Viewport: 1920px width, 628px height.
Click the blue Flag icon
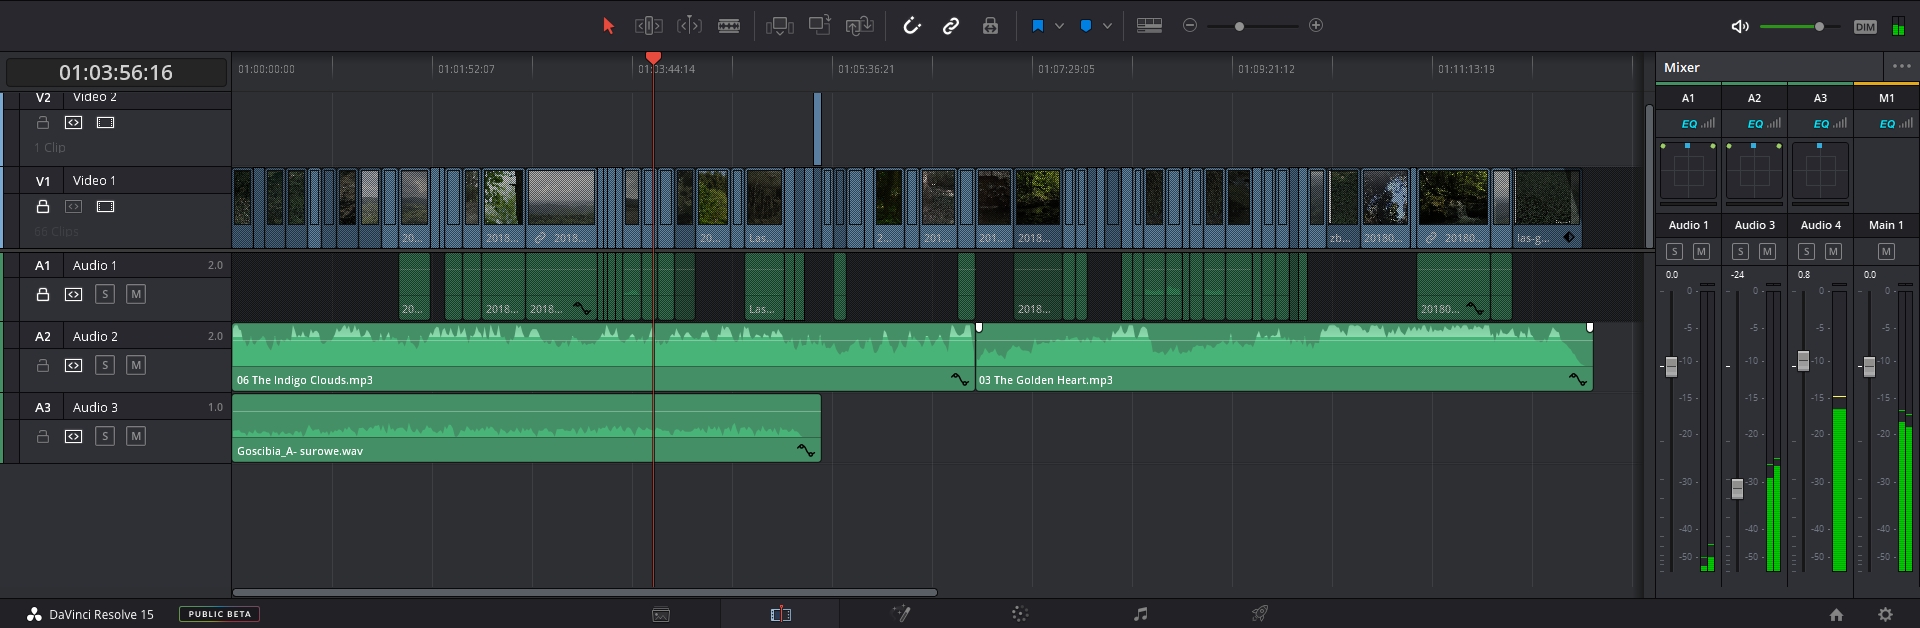coord(1038,26)
